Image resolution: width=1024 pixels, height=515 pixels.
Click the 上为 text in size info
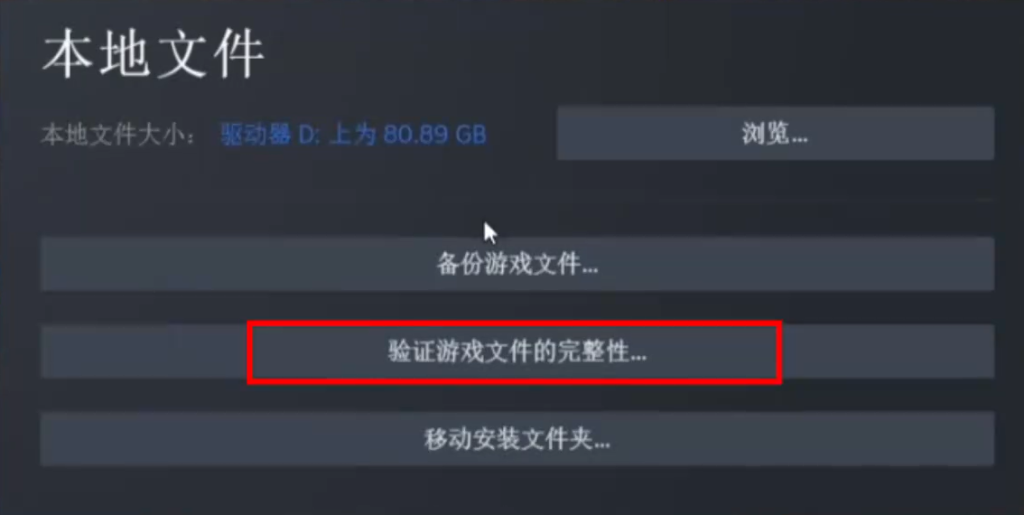(353, 135)
